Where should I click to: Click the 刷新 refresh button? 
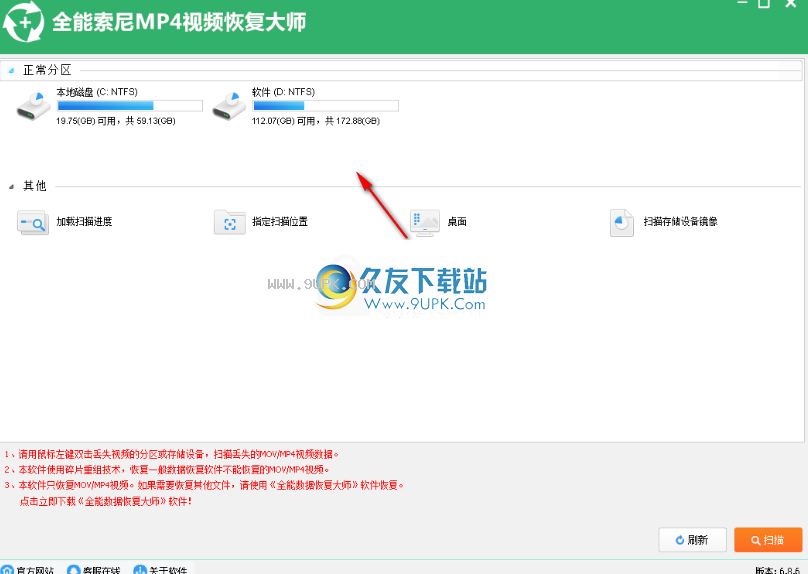coord(692,539)
